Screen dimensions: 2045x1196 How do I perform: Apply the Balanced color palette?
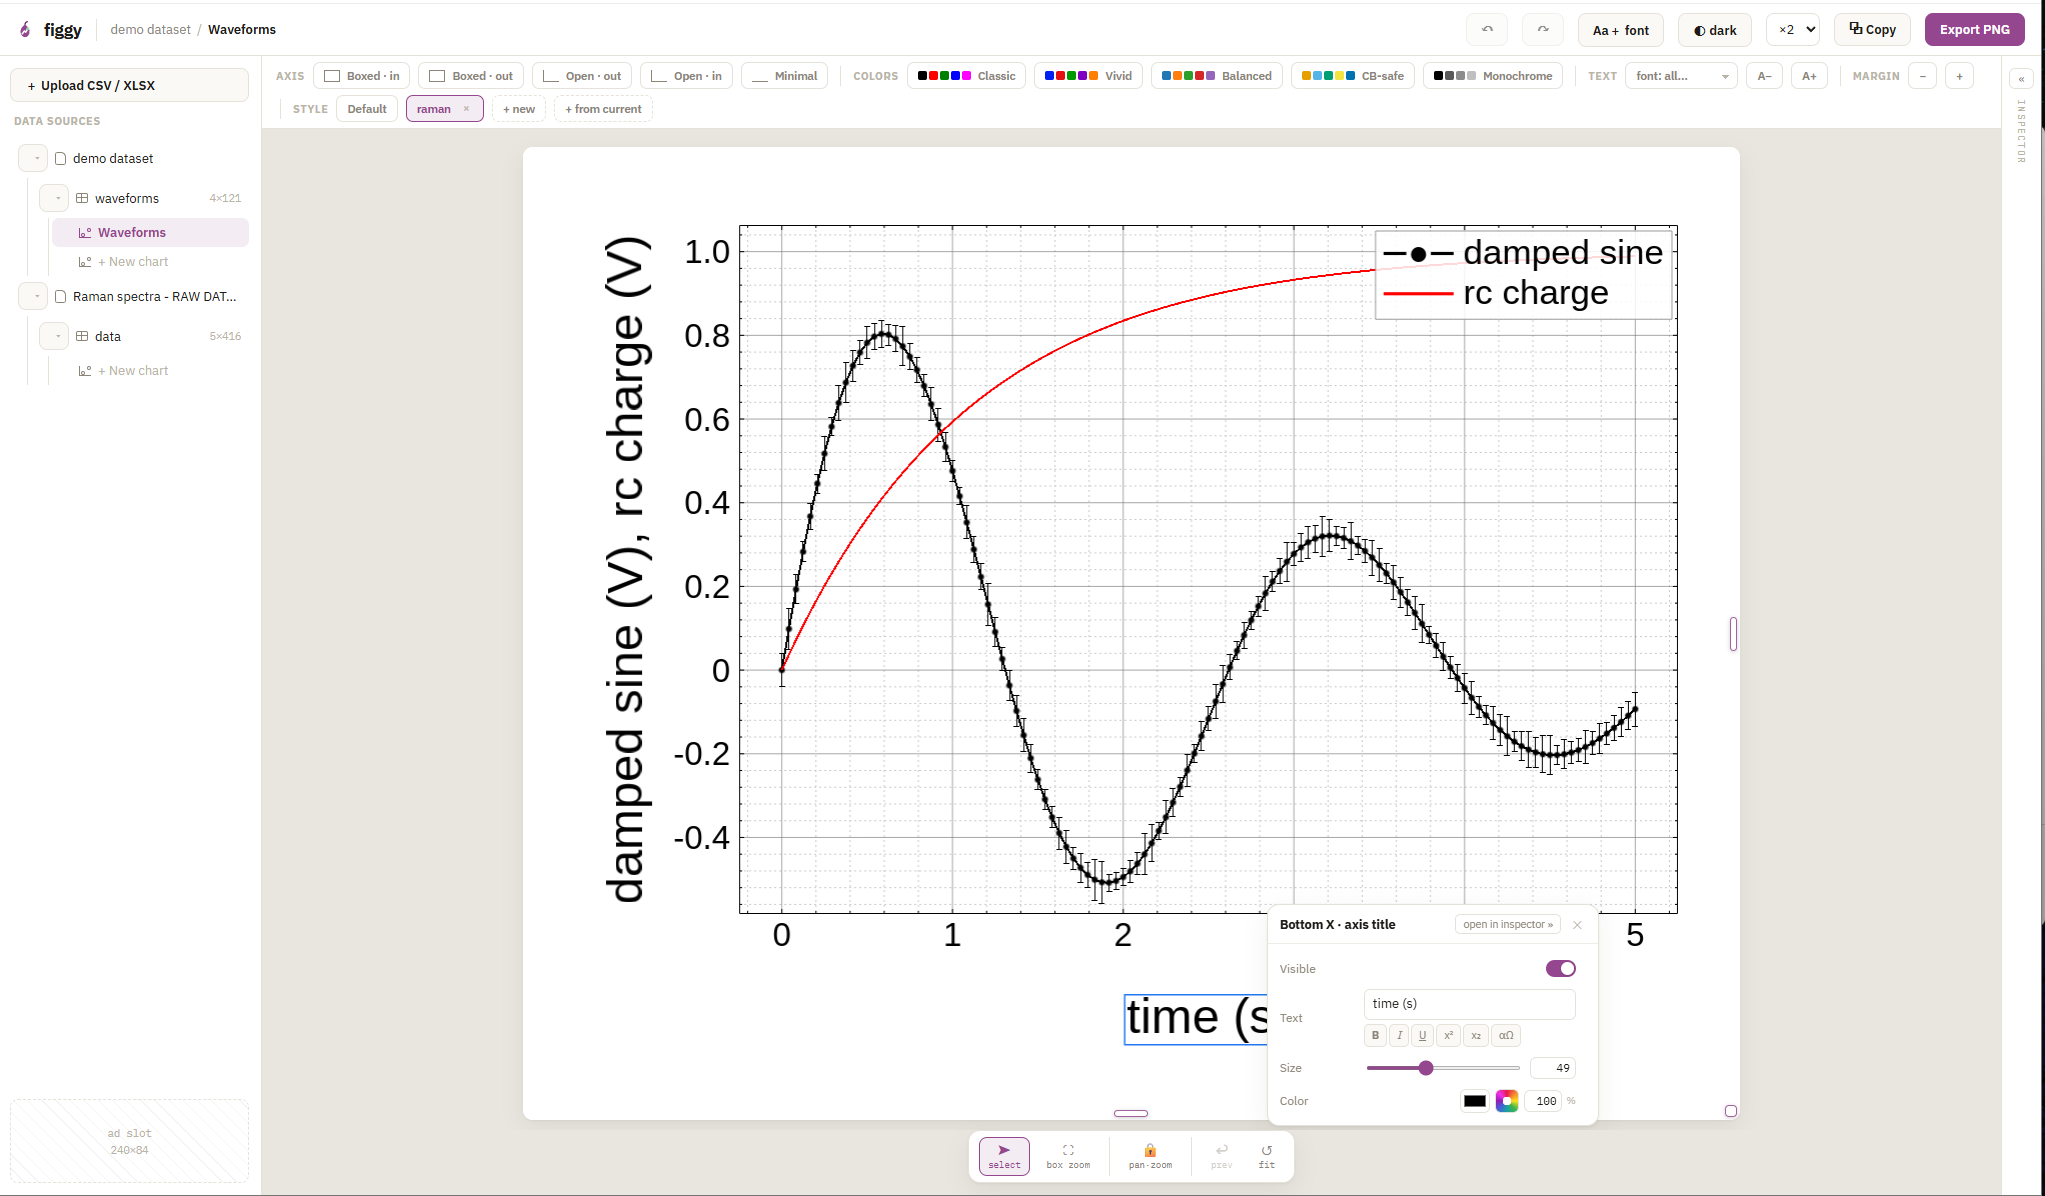pyautogui.click(x=1216, y=76)
